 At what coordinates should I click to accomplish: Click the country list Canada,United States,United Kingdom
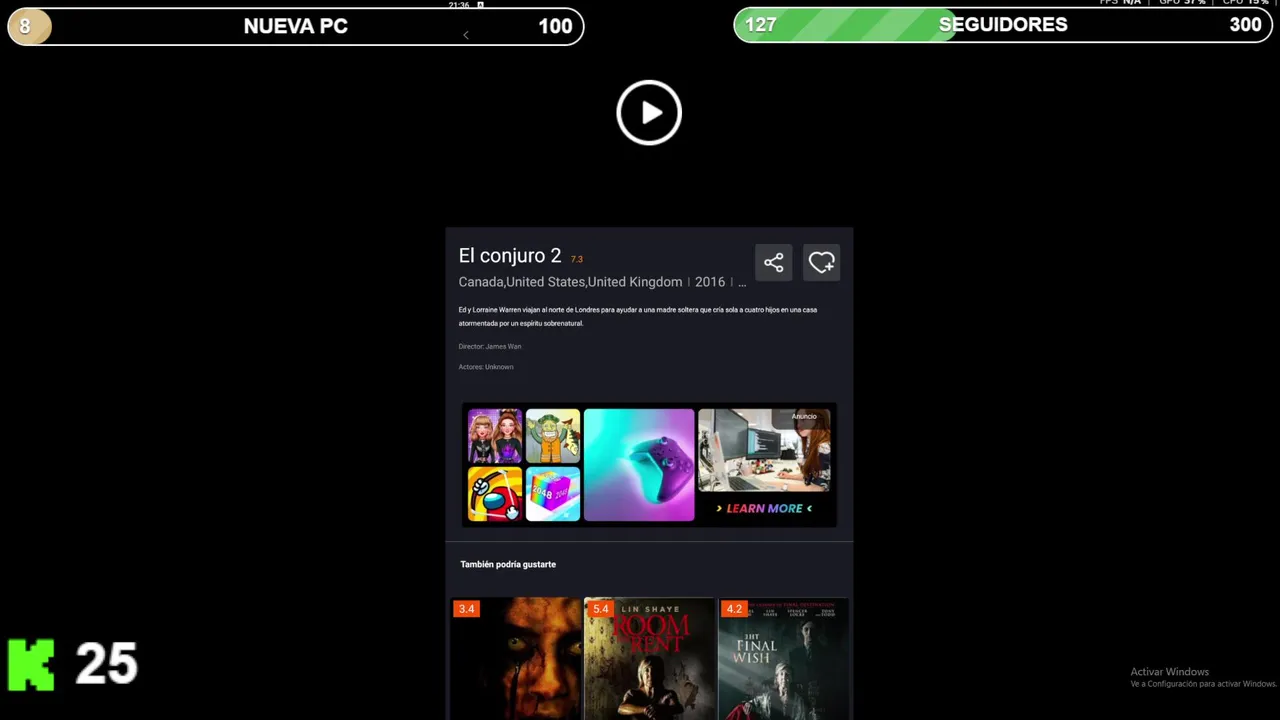coord(570,282)
